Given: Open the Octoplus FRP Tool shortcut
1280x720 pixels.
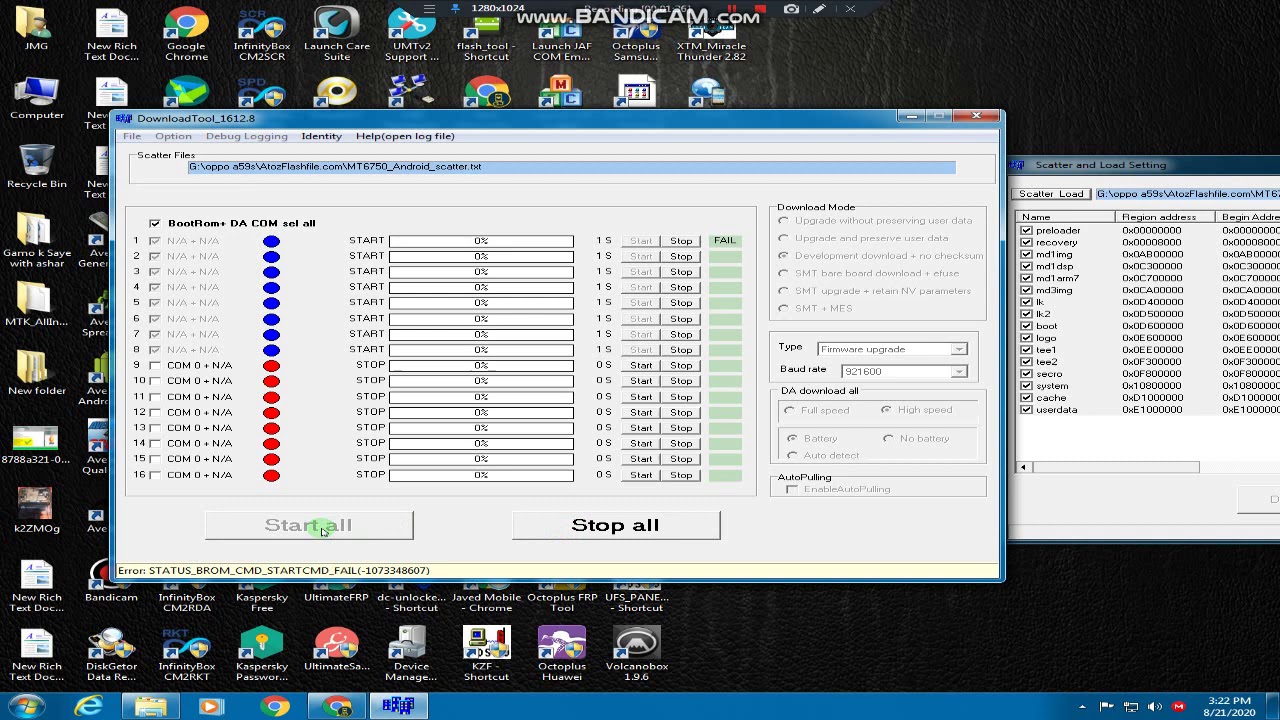Looking at the screenshot, I should click(562, 600).
